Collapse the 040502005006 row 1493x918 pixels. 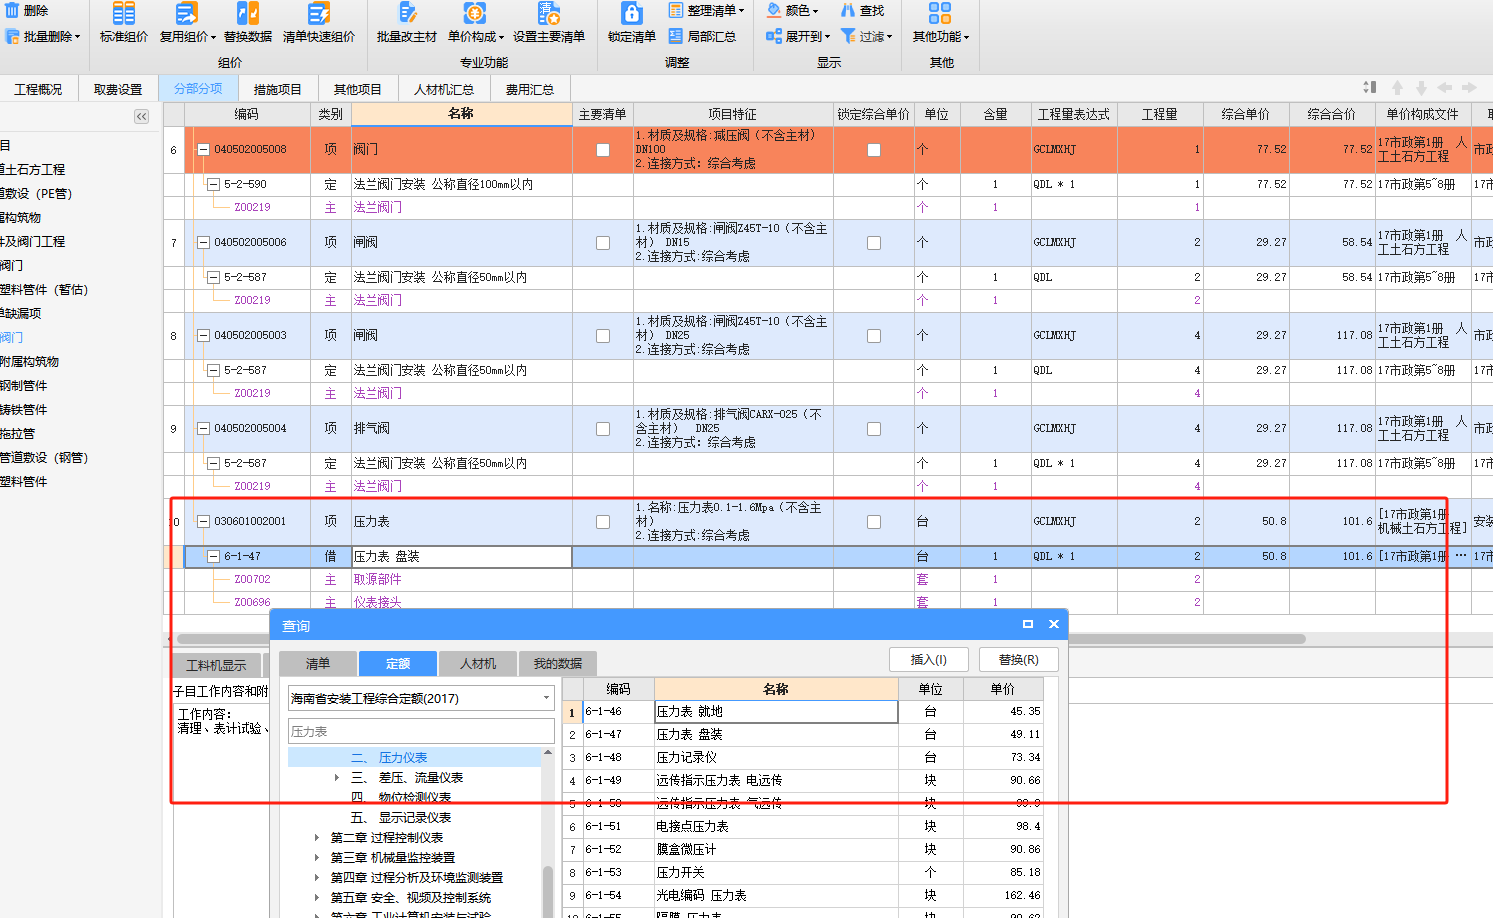pyautogui.click(x=203, y=243)
